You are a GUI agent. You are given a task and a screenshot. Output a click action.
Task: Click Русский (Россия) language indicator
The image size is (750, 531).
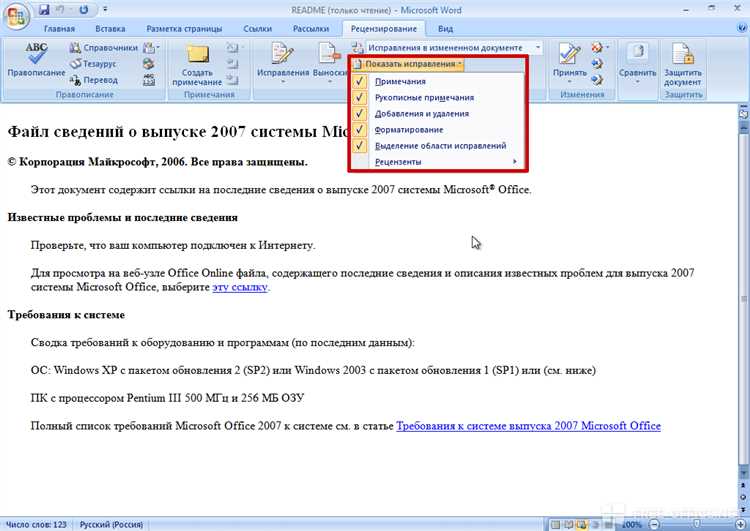pos(111,525)
